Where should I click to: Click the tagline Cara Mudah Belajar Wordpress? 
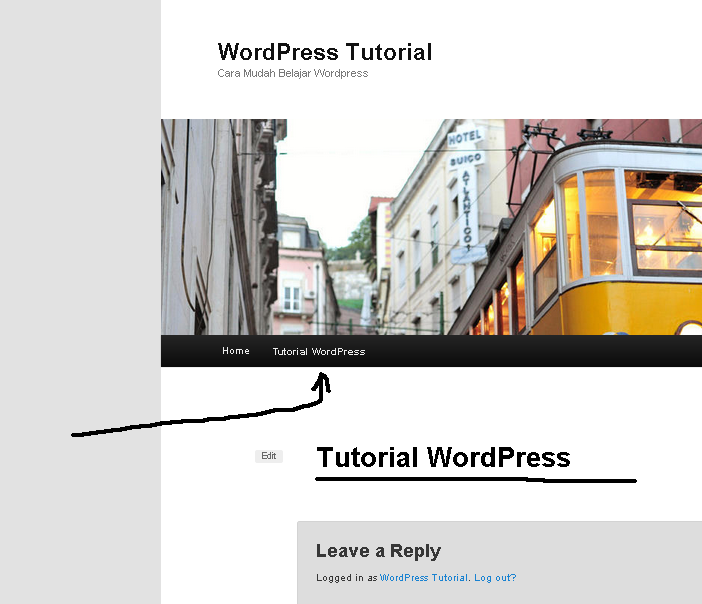click(x=293, y=73)
